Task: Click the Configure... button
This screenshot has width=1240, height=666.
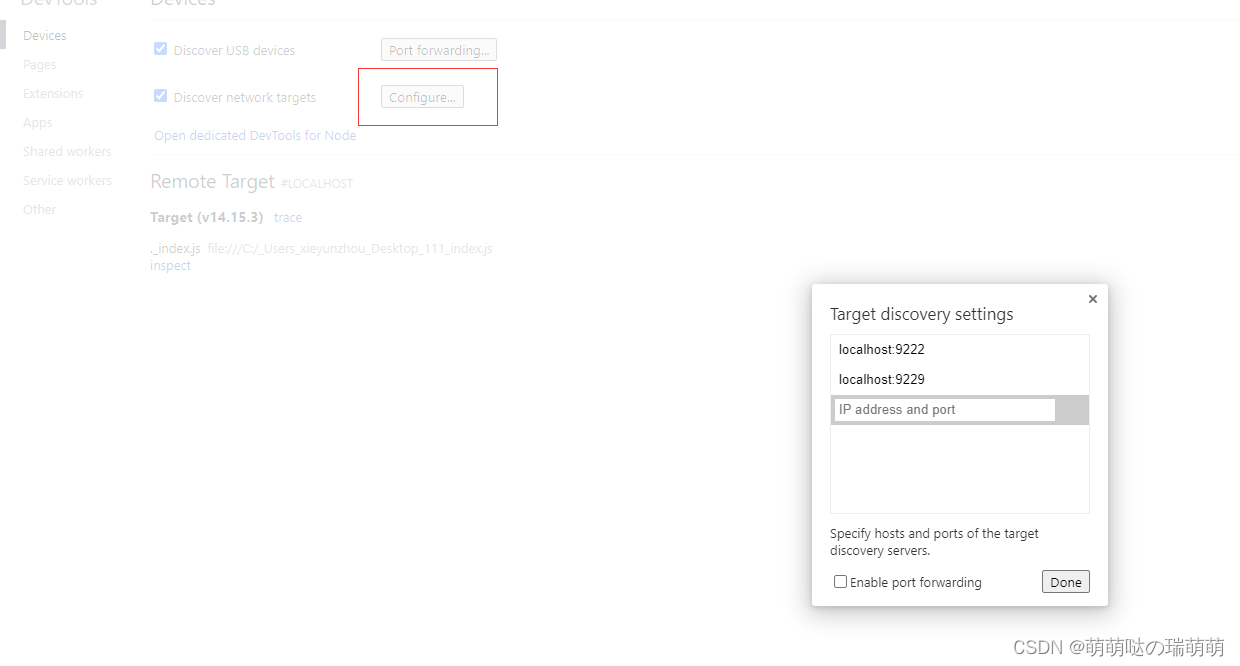Action: (422, 97)
